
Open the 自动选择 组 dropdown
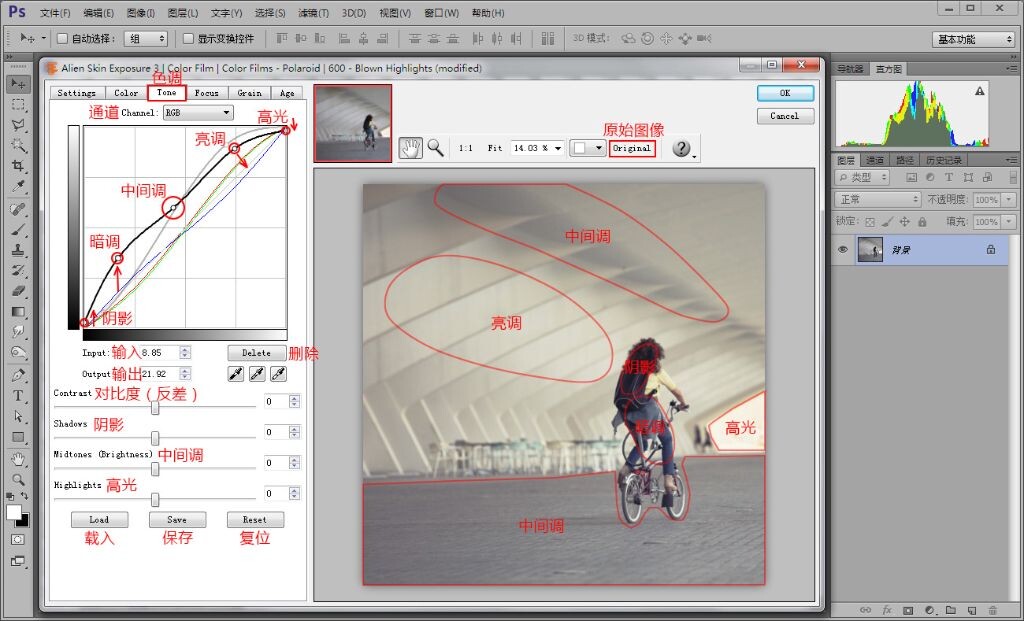click(146, 39)
